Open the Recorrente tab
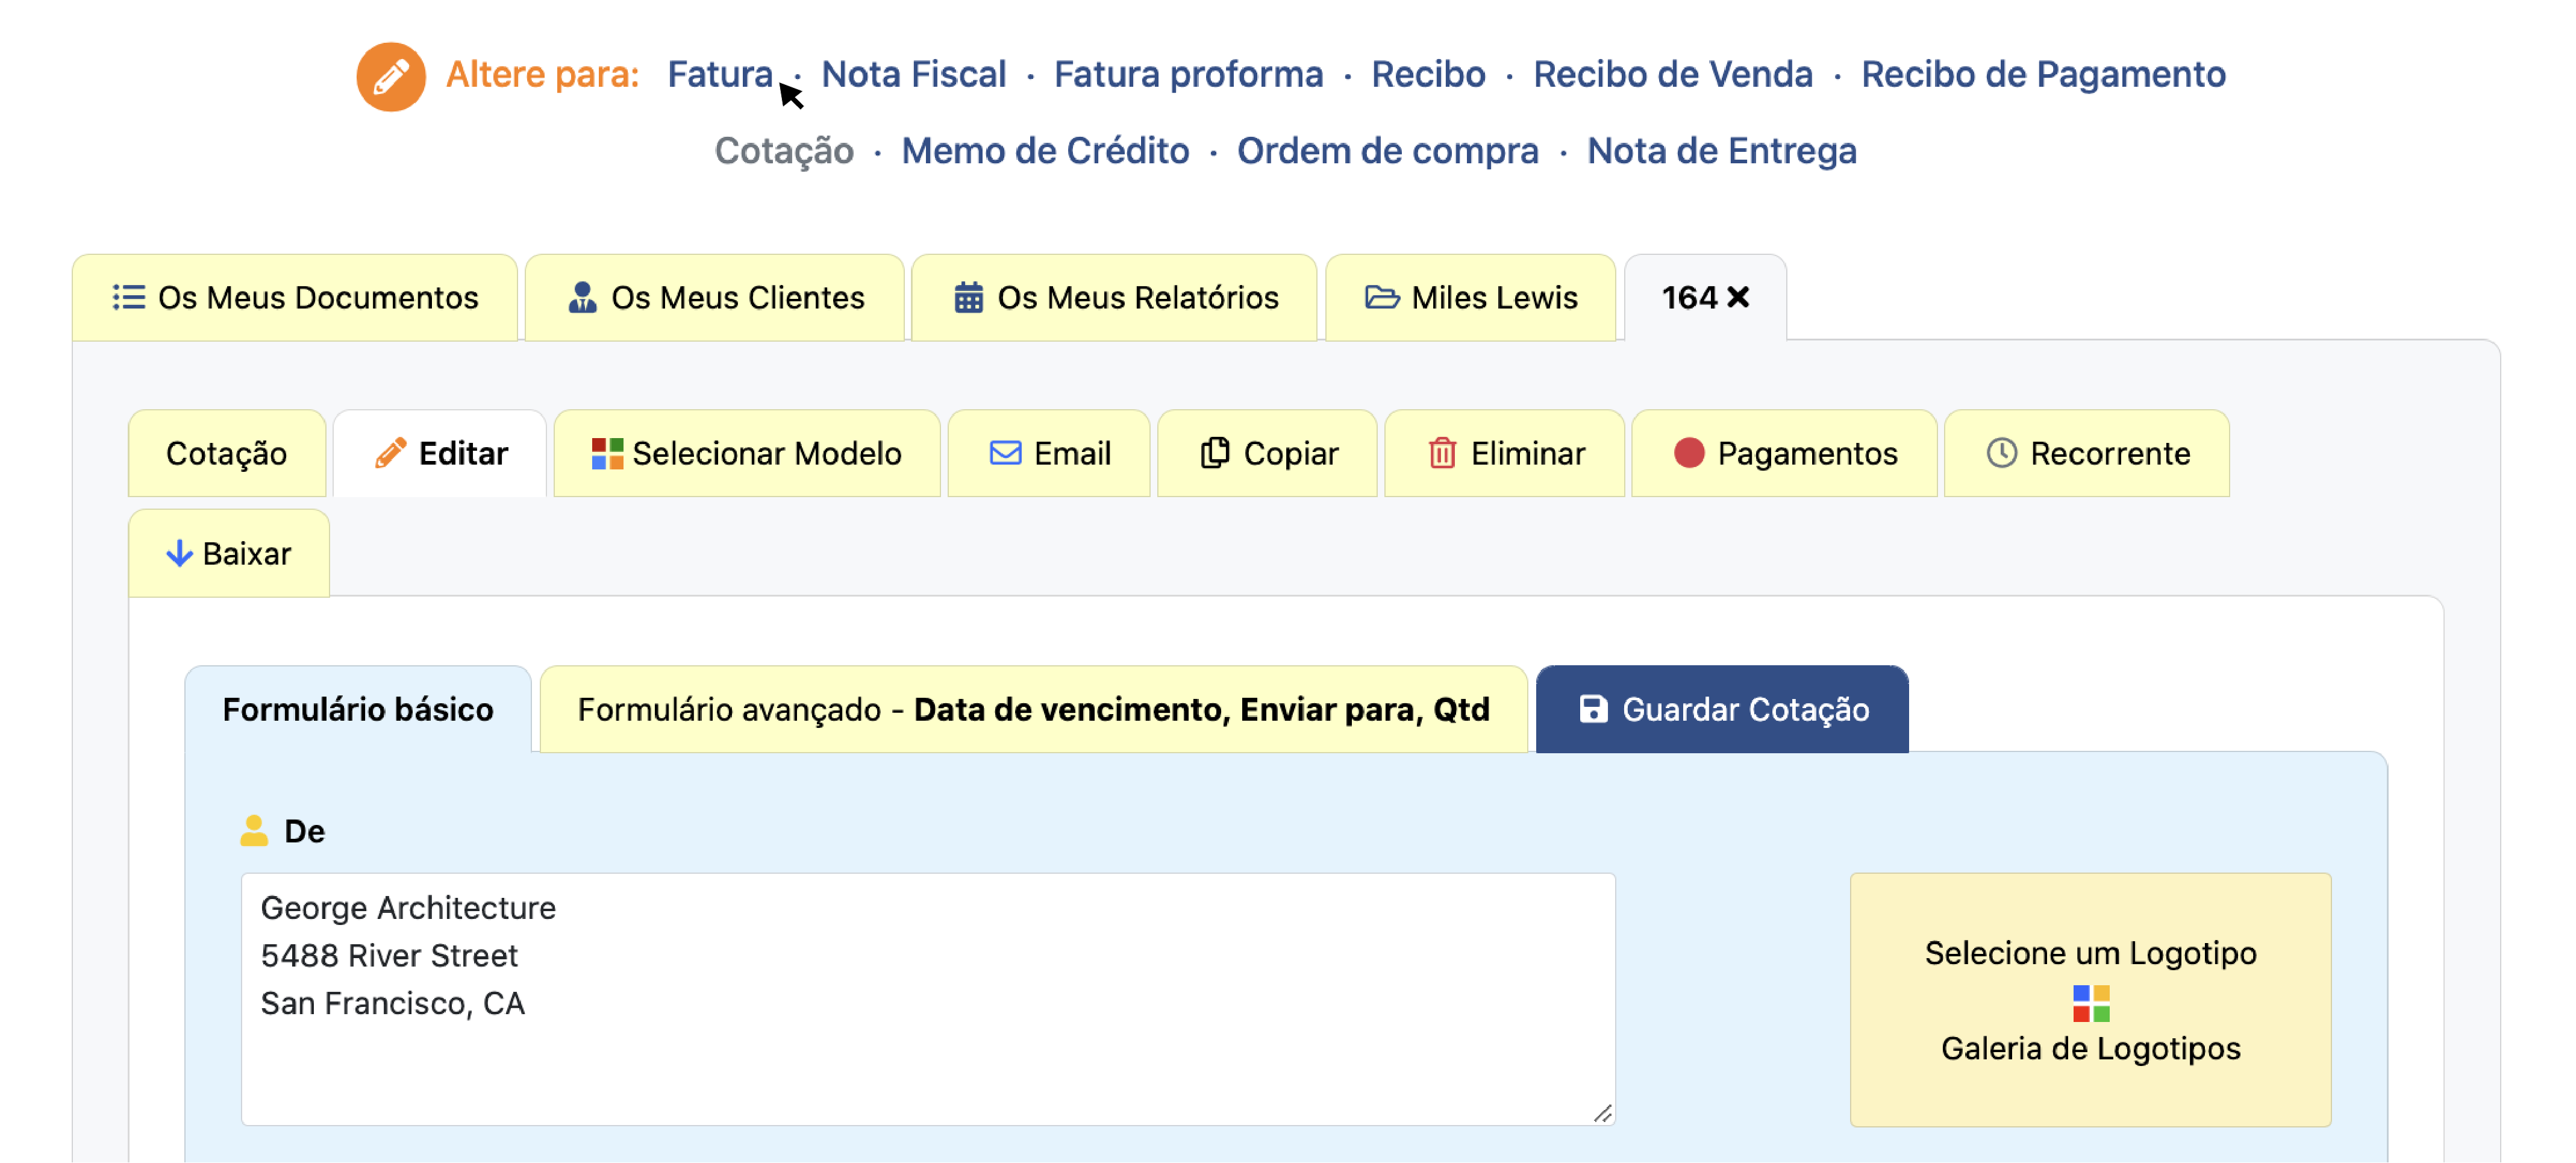Image resolution: width=2576 pixels, height=1163 pixels. click(2086, 453)
